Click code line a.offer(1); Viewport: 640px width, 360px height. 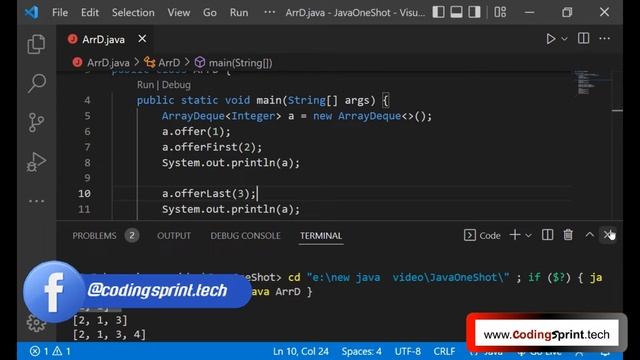pos(196,131)
